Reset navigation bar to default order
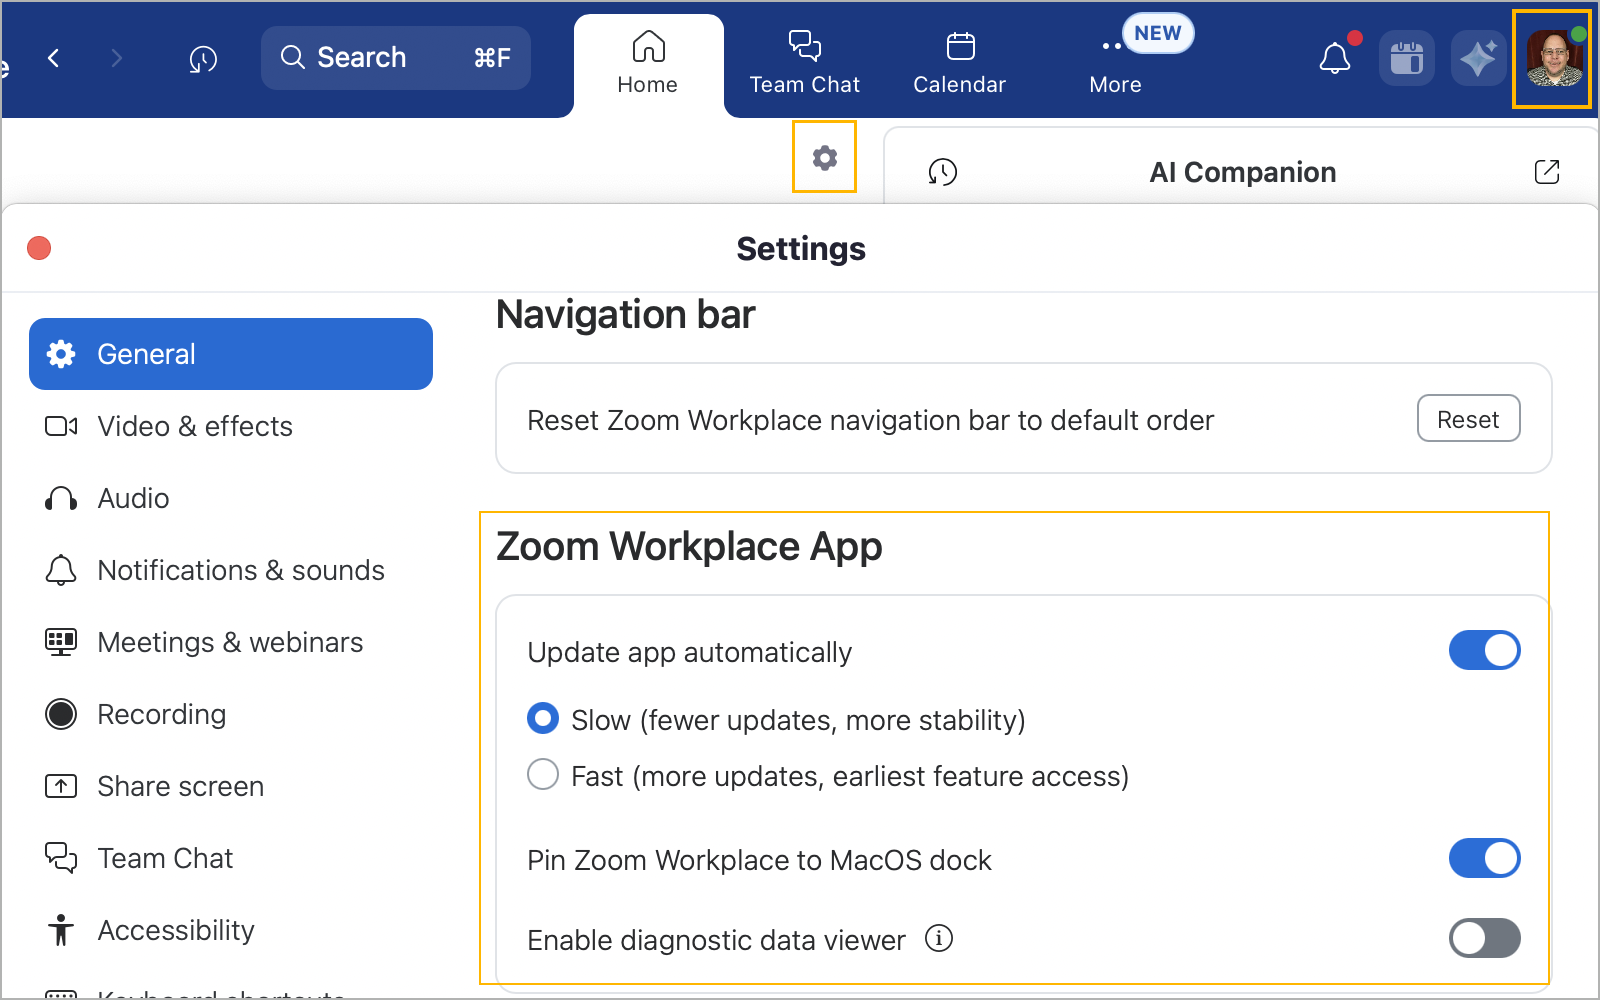Image resolution: width=1600 pixels, height=1000 pixels. click(1468, 419)
